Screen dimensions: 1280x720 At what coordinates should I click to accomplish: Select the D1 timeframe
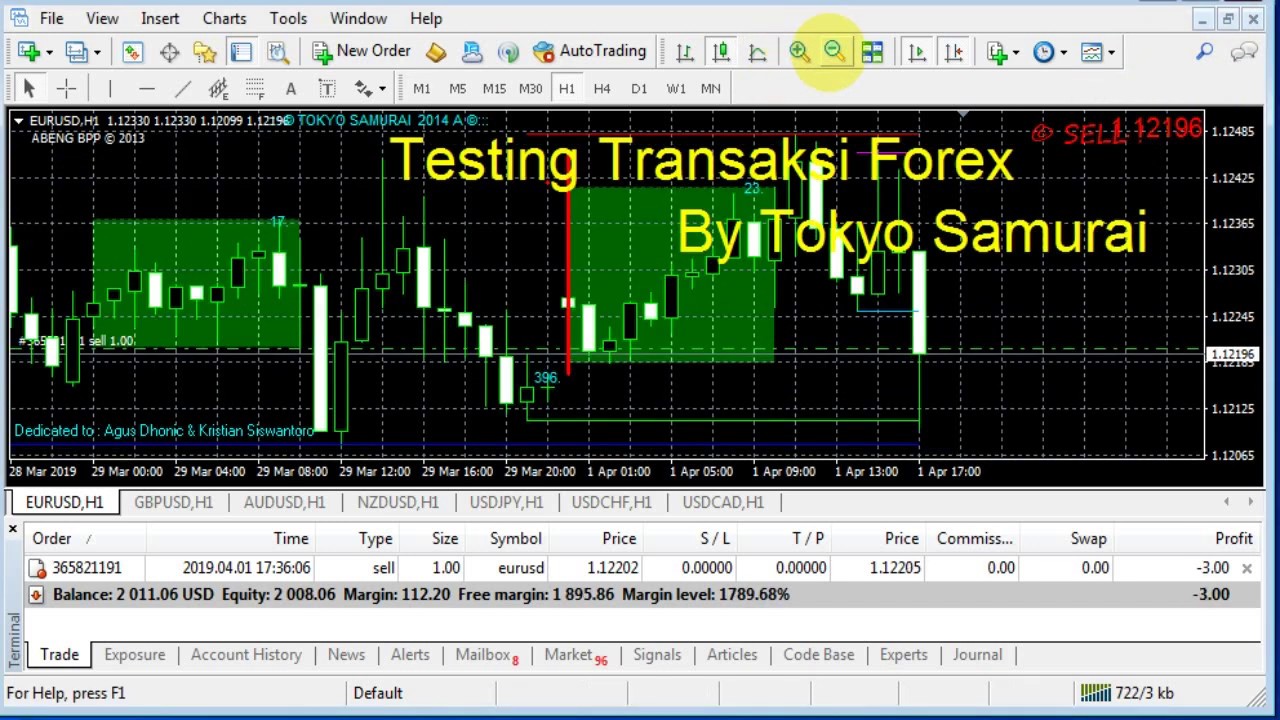[x=639, y=88]
